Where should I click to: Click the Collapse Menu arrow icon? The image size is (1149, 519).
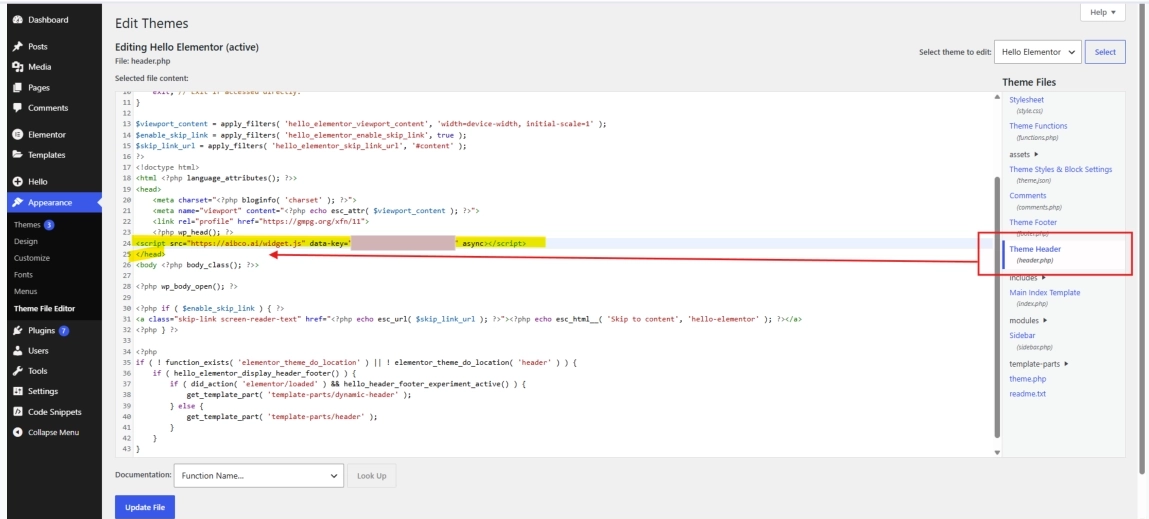[x=18, y=432]
